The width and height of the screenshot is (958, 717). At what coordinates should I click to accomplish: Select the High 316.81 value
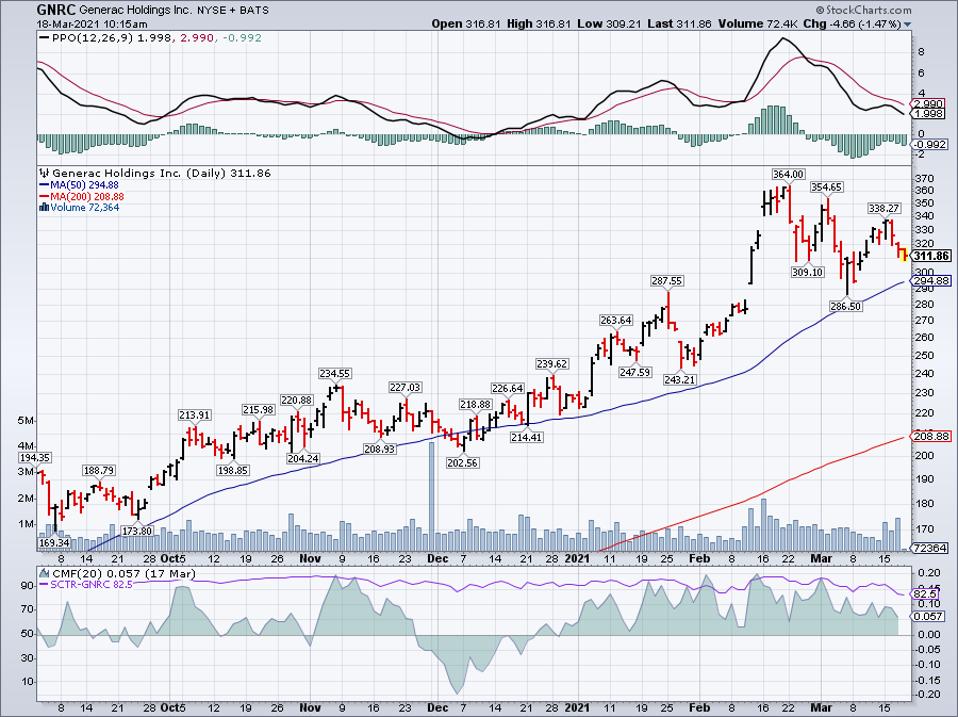tap(538, 24)
